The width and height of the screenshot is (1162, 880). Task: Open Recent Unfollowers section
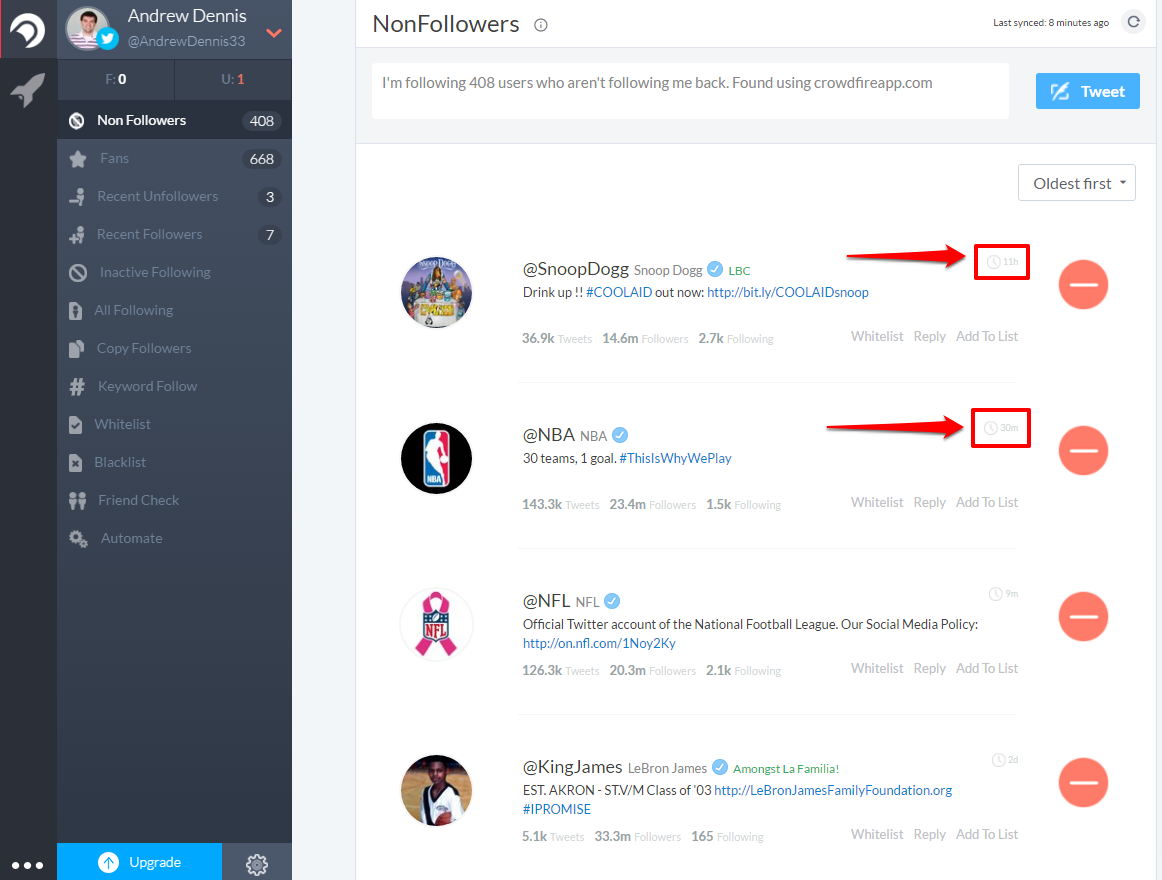[x=174, y=196]
